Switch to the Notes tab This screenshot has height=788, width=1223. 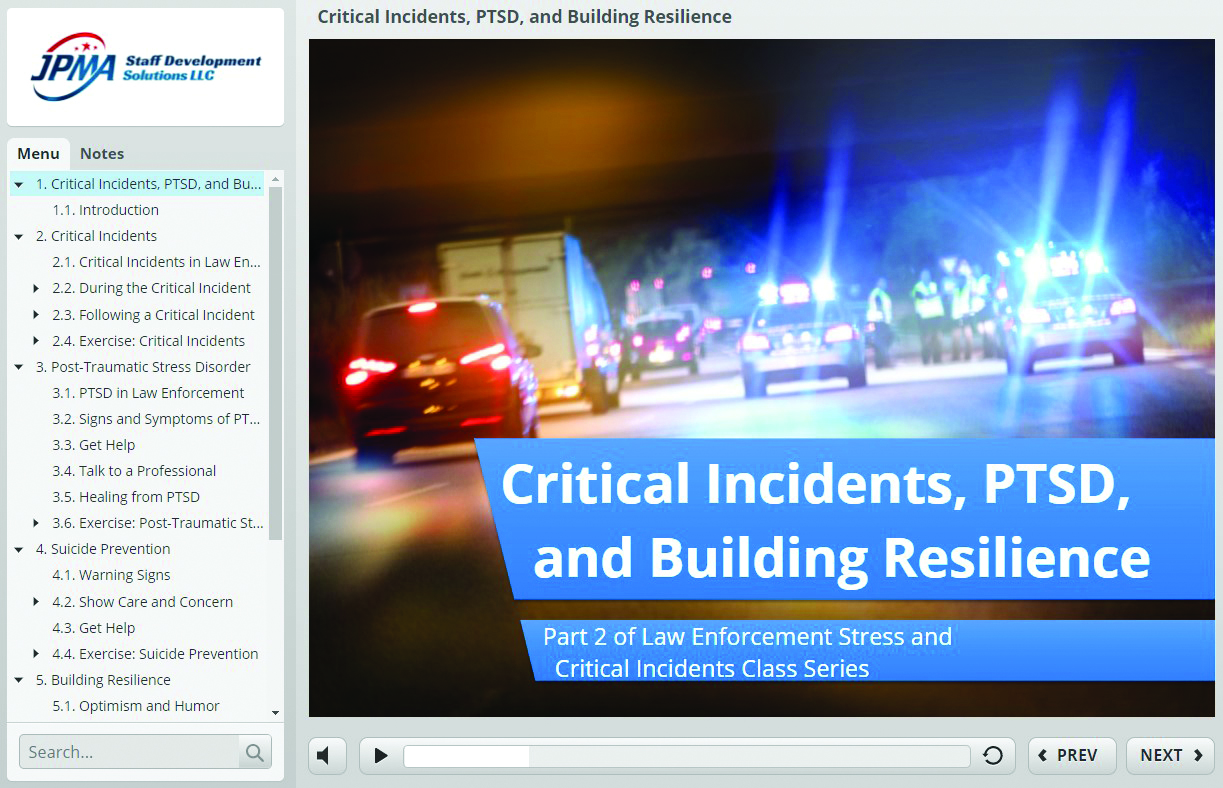[x=102, y=154]
